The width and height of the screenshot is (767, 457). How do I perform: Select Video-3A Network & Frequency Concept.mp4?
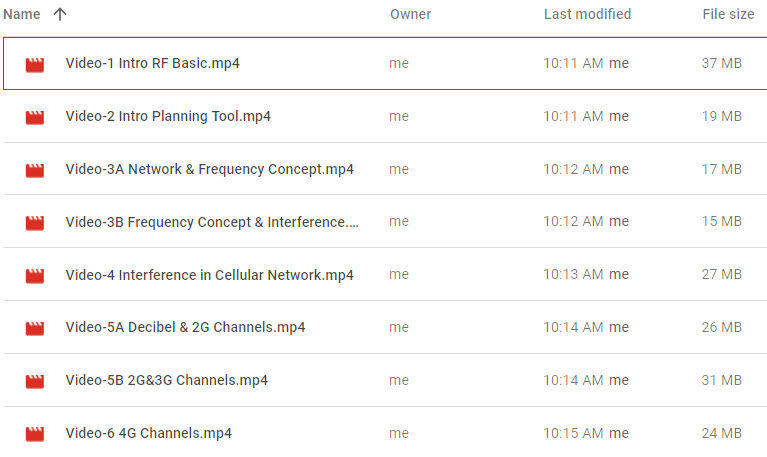coord(209,170)
